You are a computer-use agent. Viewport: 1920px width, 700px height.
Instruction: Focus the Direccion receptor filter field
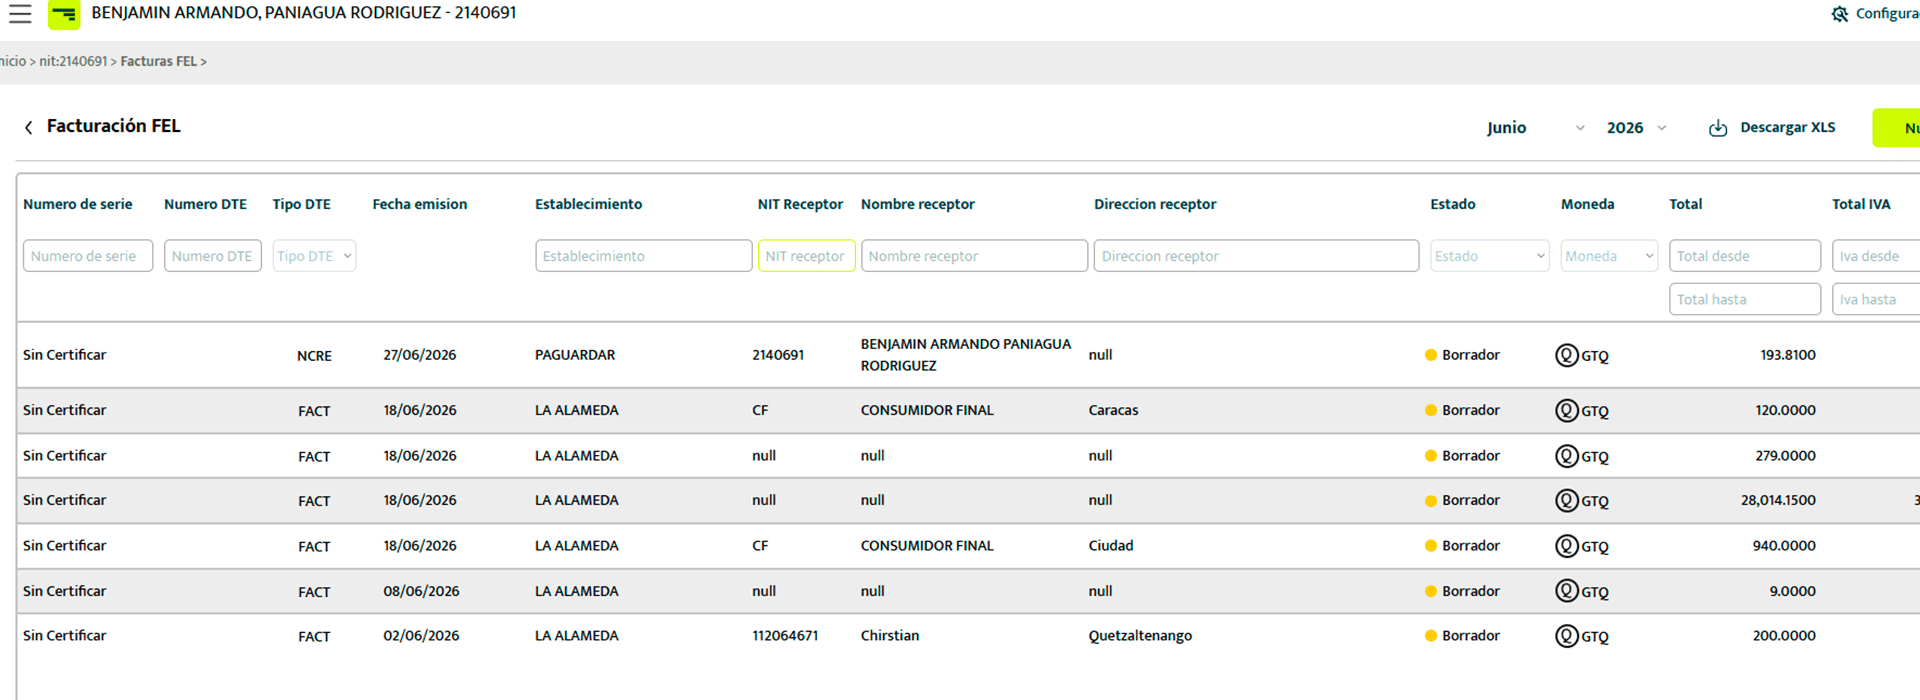click(1256, 256)
